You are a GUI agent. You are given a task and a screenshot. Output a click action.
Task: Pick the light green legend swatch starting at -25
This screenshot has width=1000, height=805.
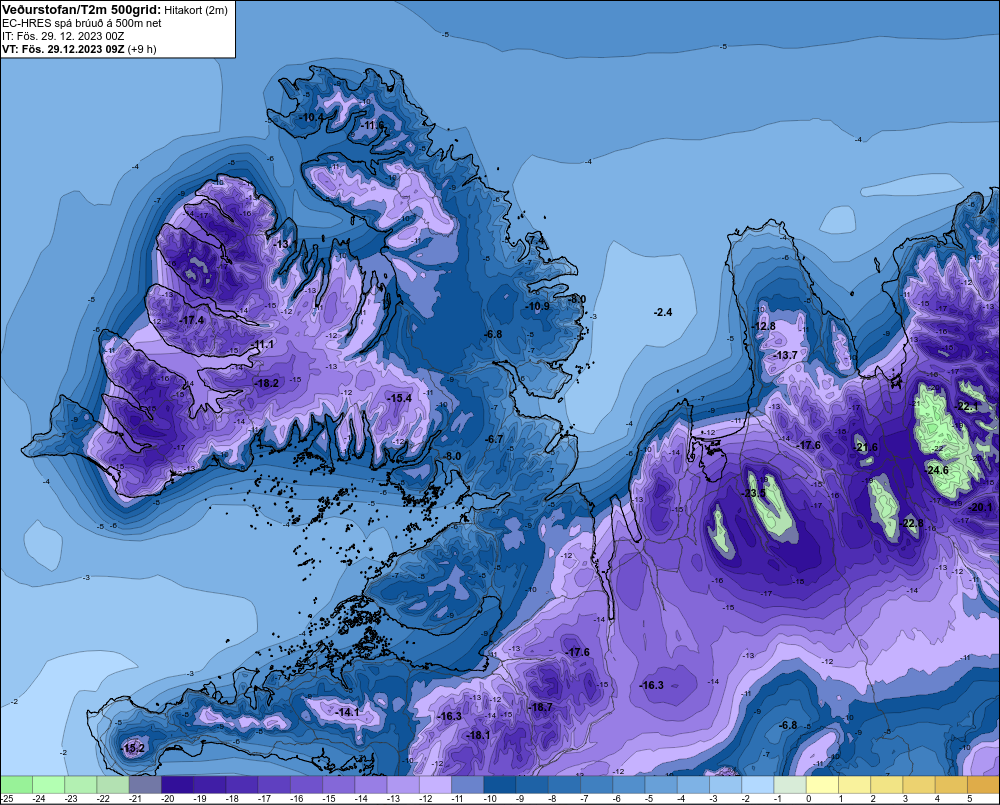coord(17,785)
